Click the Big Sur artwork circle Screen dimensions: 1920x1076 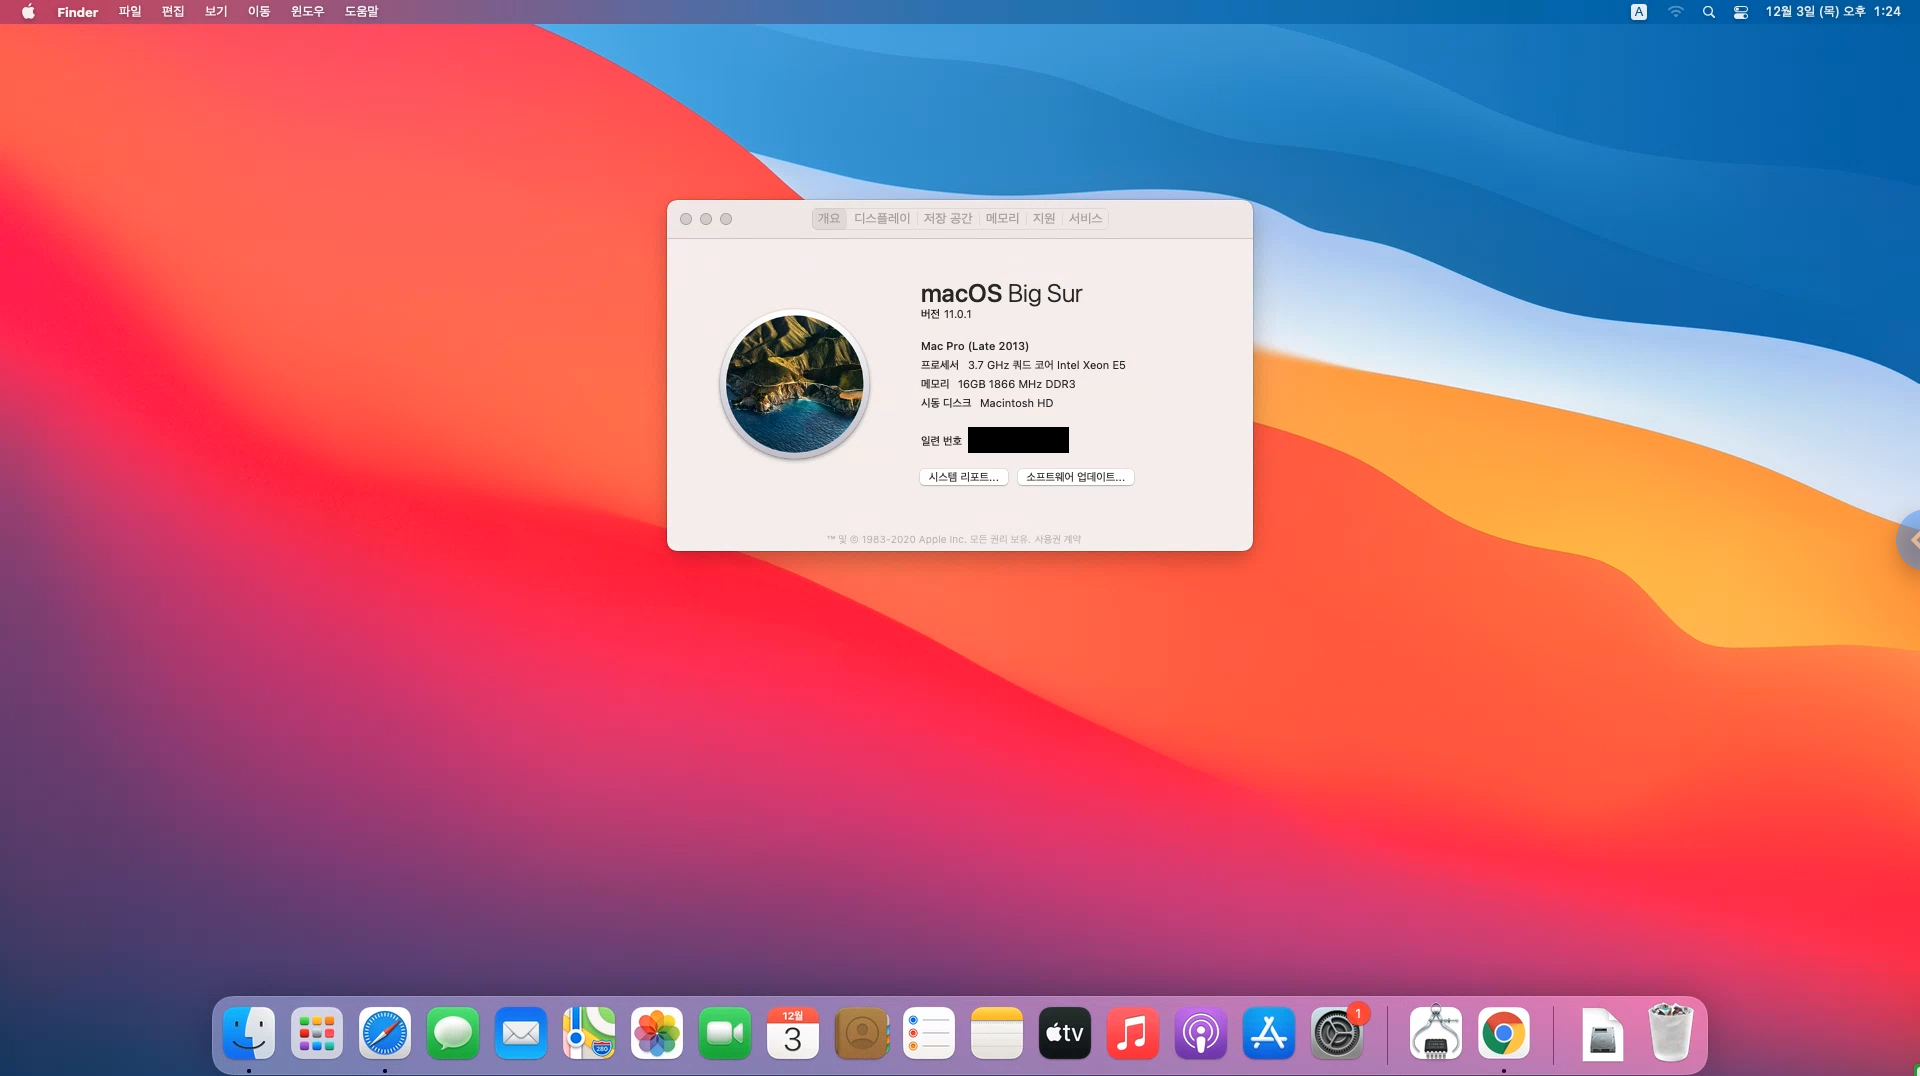[795, 384]
